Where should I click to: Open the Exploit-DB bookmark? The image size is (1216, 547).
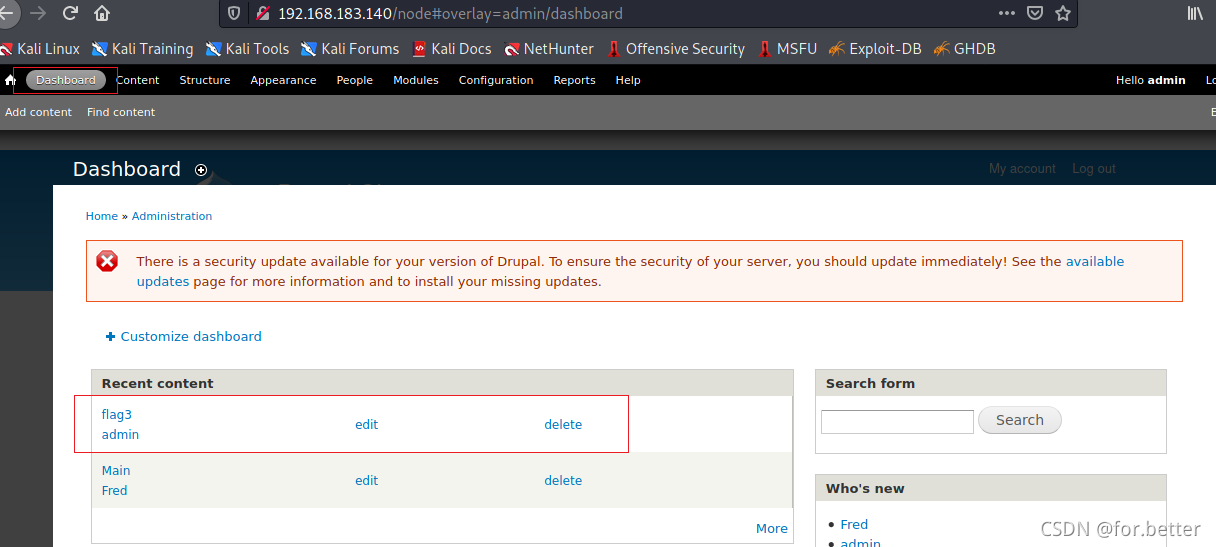[875, 49]
